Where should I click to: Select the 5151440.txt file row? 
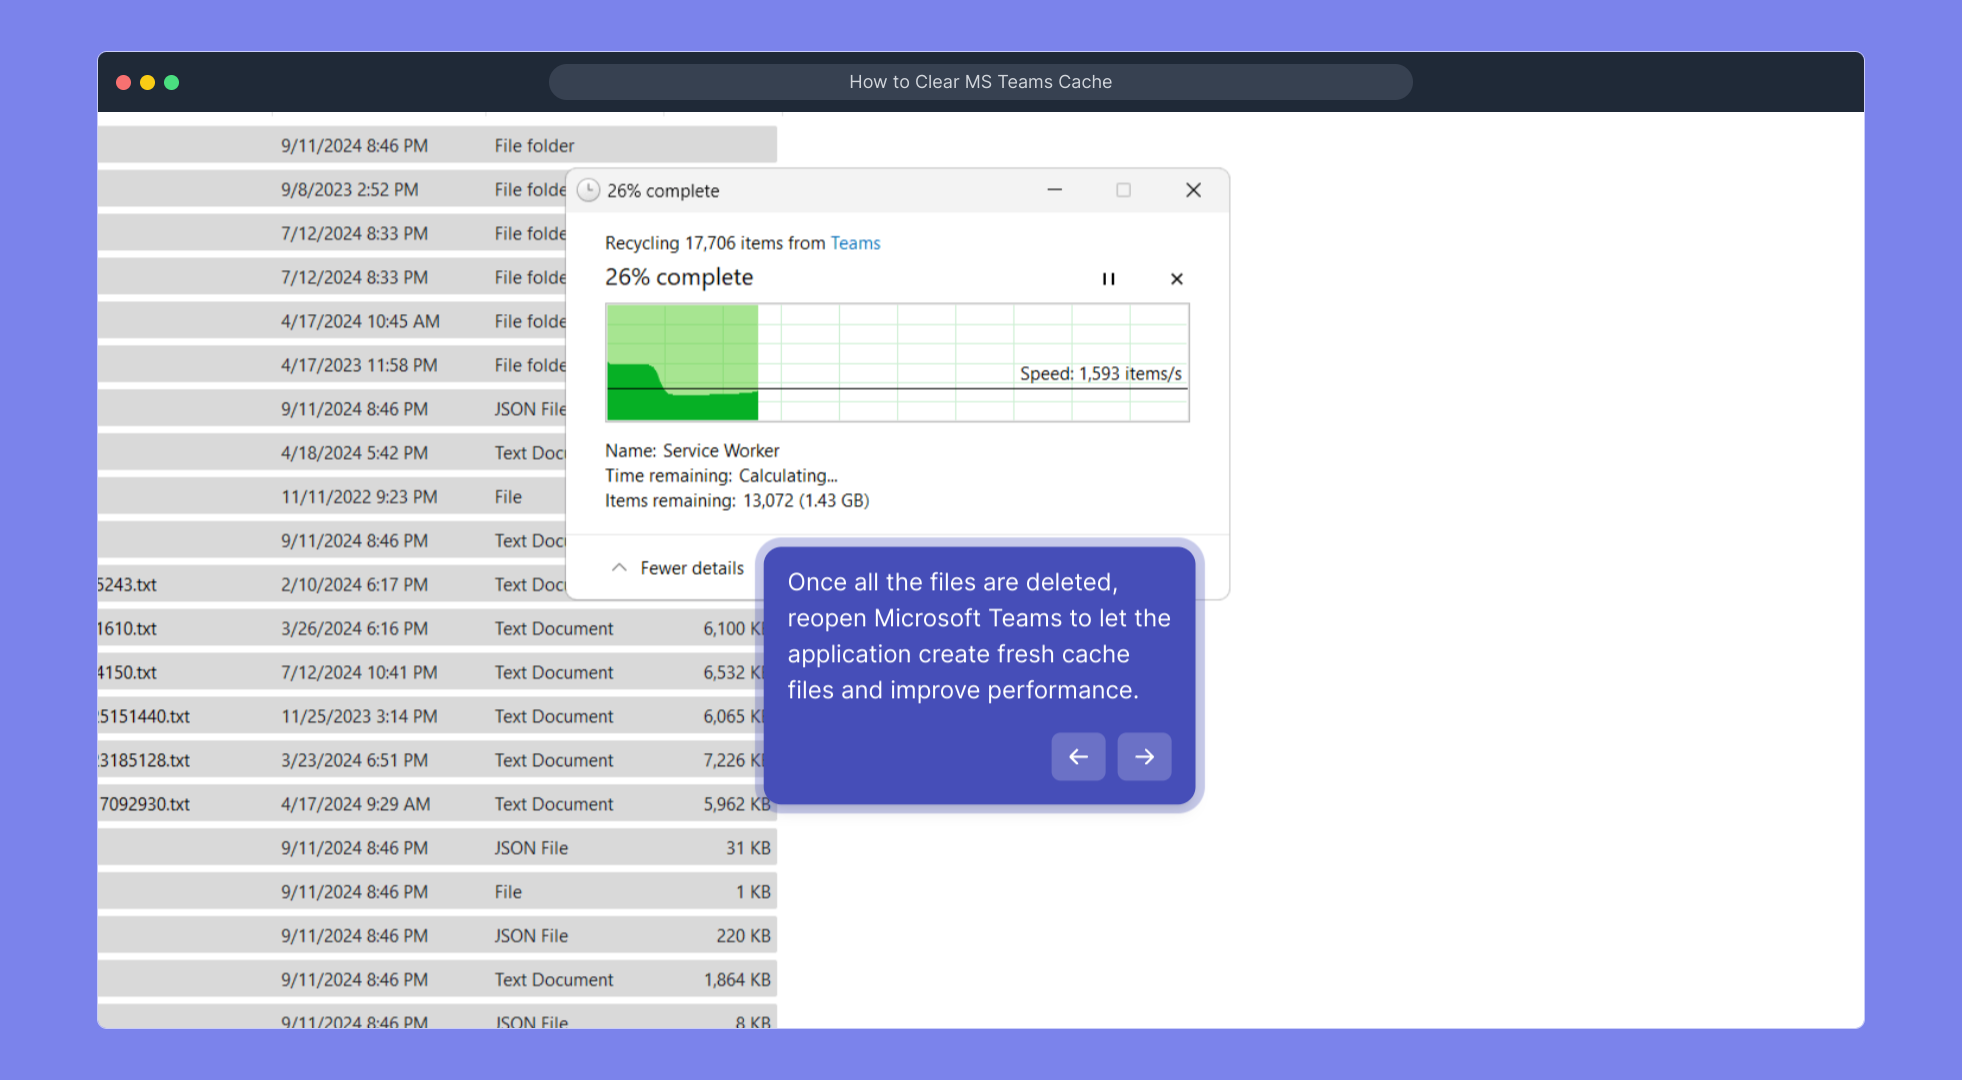[146, 717]
